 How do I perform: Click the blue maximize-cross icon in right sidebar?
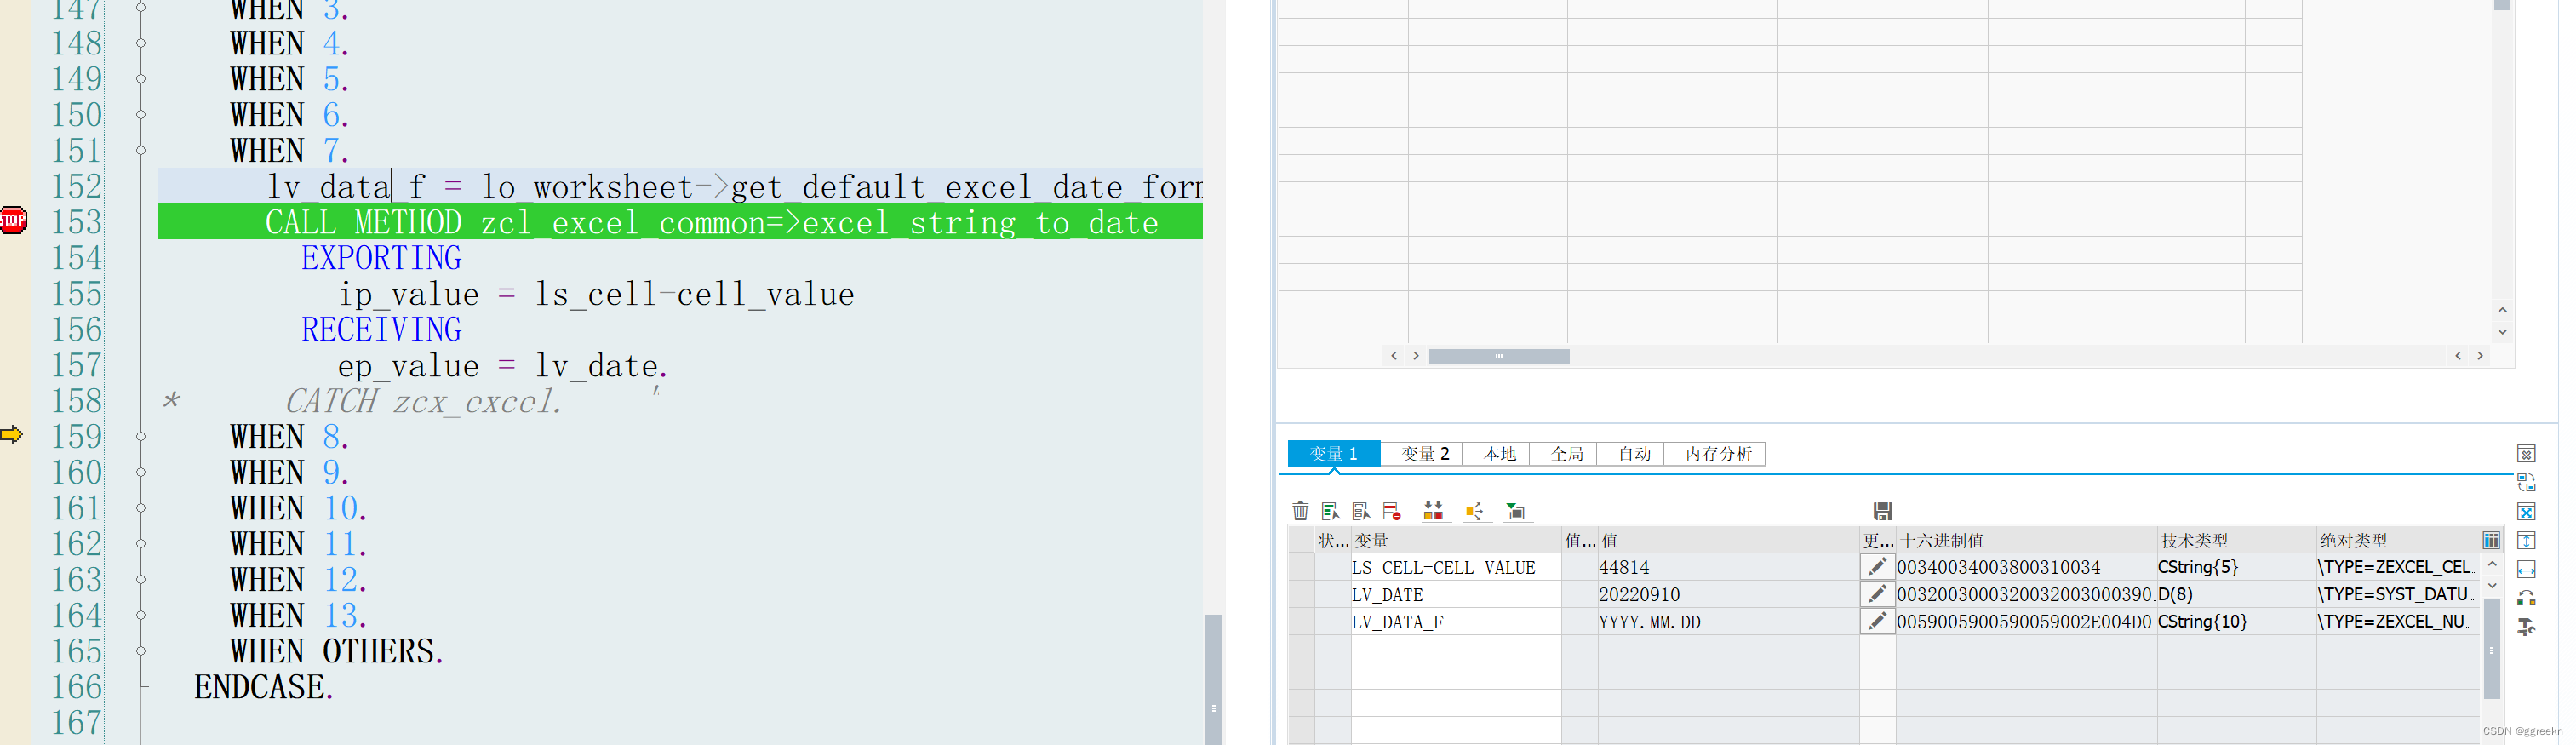[2526, 512]
